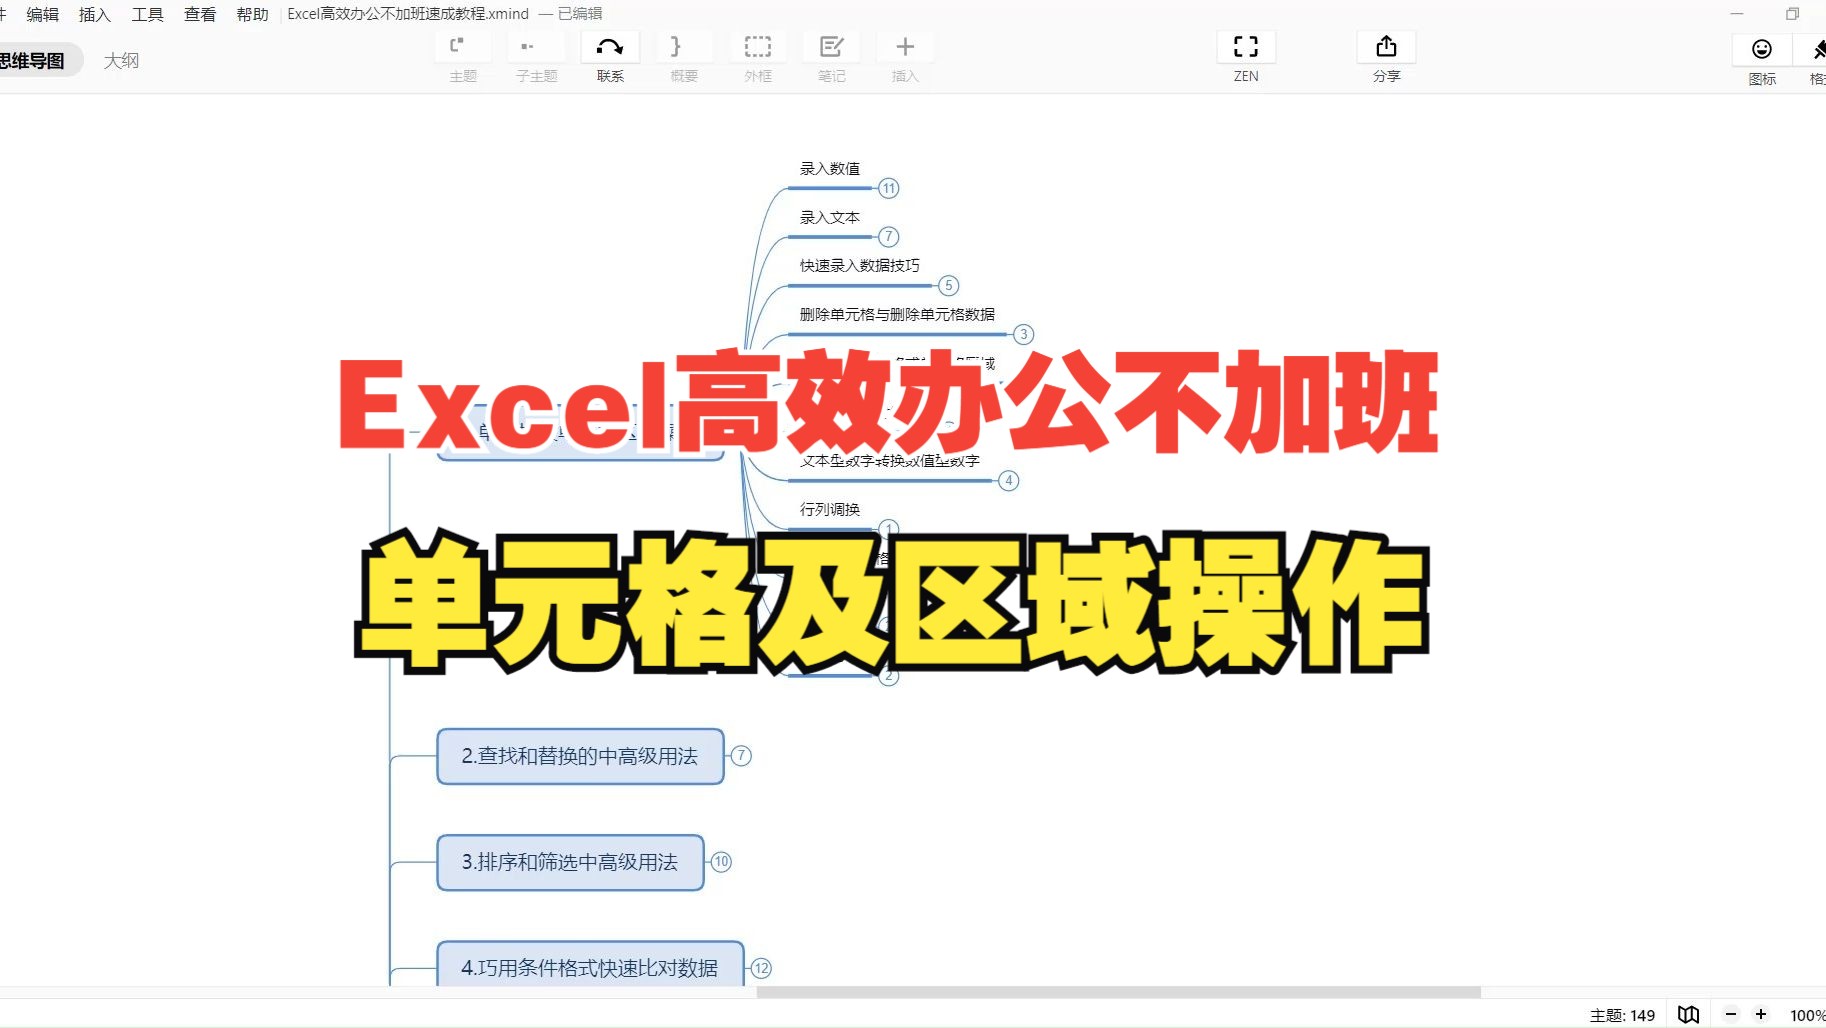This screenshot has height=1028, width=1826.
Task: Collapse the 录入数值 branch count 11
Action: click(x=889, y=188)
